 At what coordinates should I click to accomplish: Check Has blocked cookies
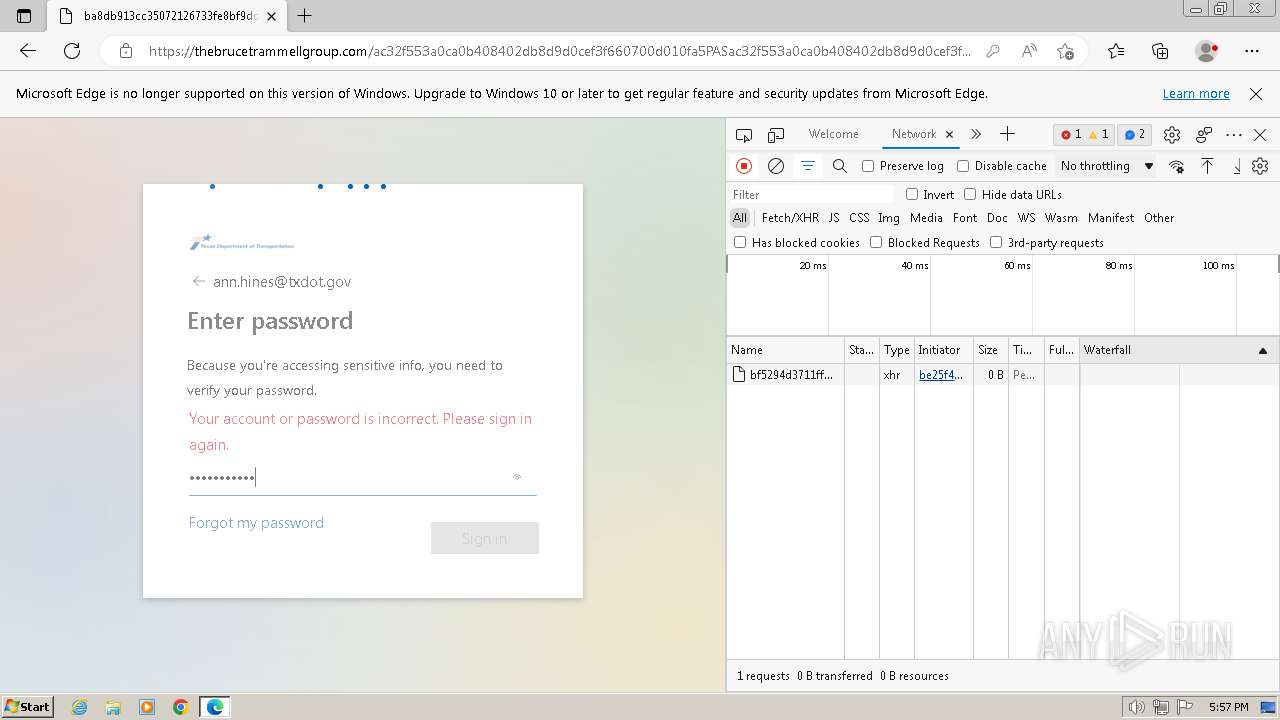click(x=740, y=242)
